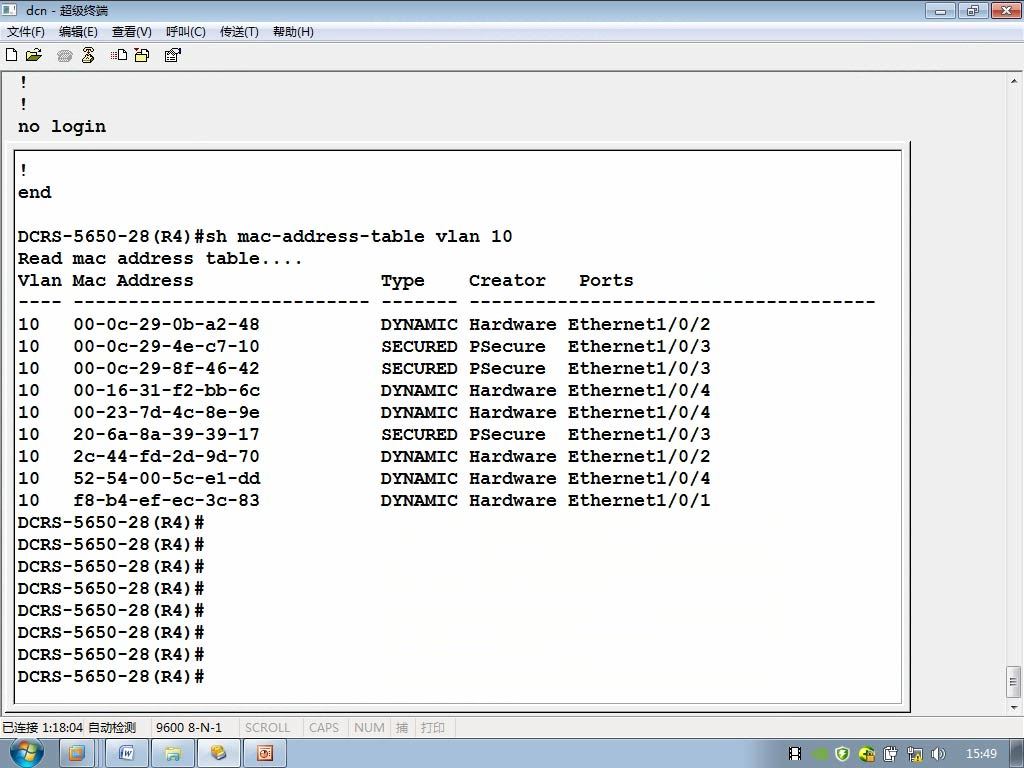Image resolution: width=1024 pixels, height=768 pixels.
Task: Click the grayed-out Call phone icon
Action: (x=64, y=56)
